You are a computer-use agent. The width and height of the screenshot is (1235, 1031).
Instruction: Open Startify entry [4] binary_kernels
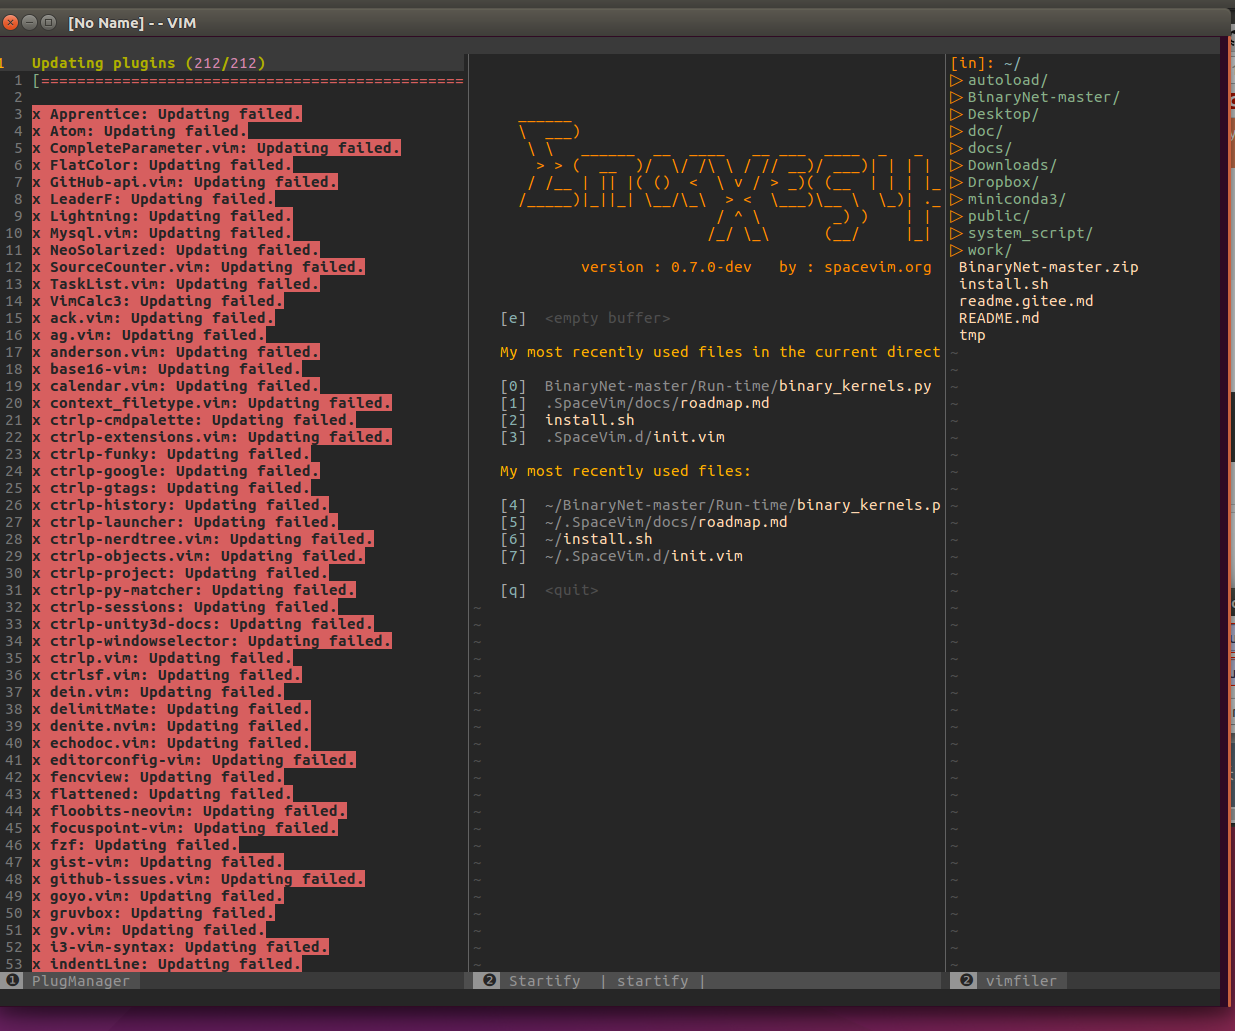click(x=720, y=505)
